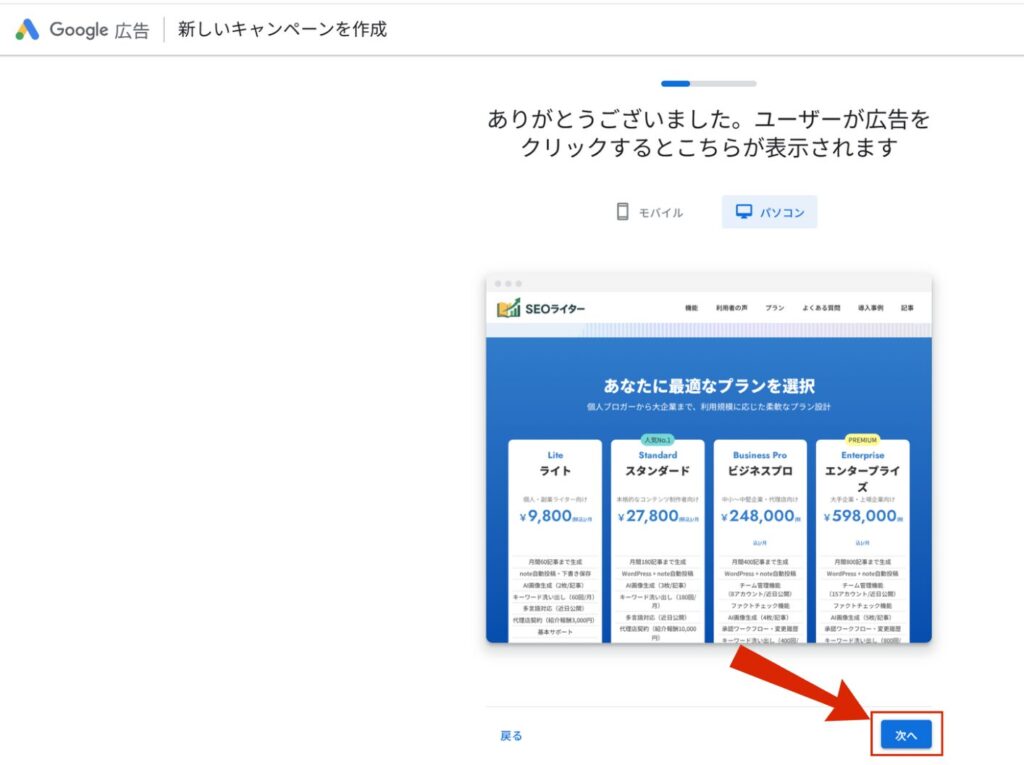Screen dimensions: 1024x765
Task: Click the SEOライター chart logo in preview
Action: (x=509, y=308)
